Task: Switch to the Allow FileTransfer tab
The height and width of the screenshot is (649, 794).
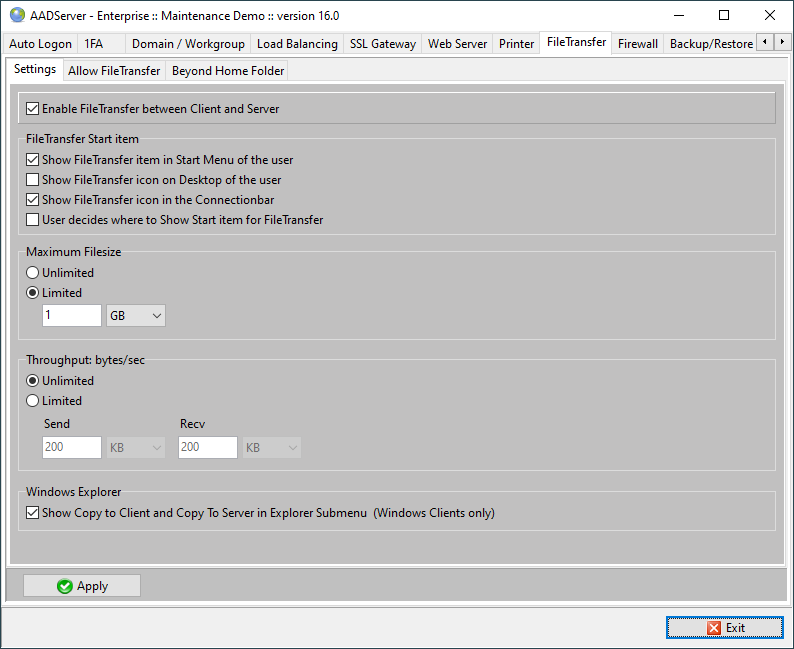Action: coord(114,71)
